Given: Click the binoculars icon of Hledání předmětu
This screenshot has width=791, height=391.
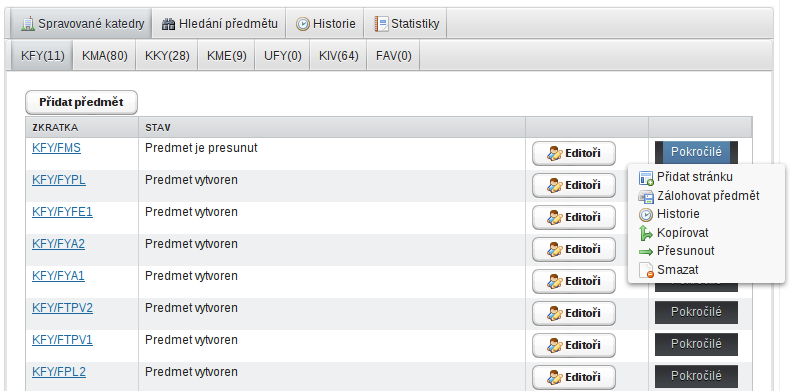Looking at the screenshot, I should (x=168, y=24).
